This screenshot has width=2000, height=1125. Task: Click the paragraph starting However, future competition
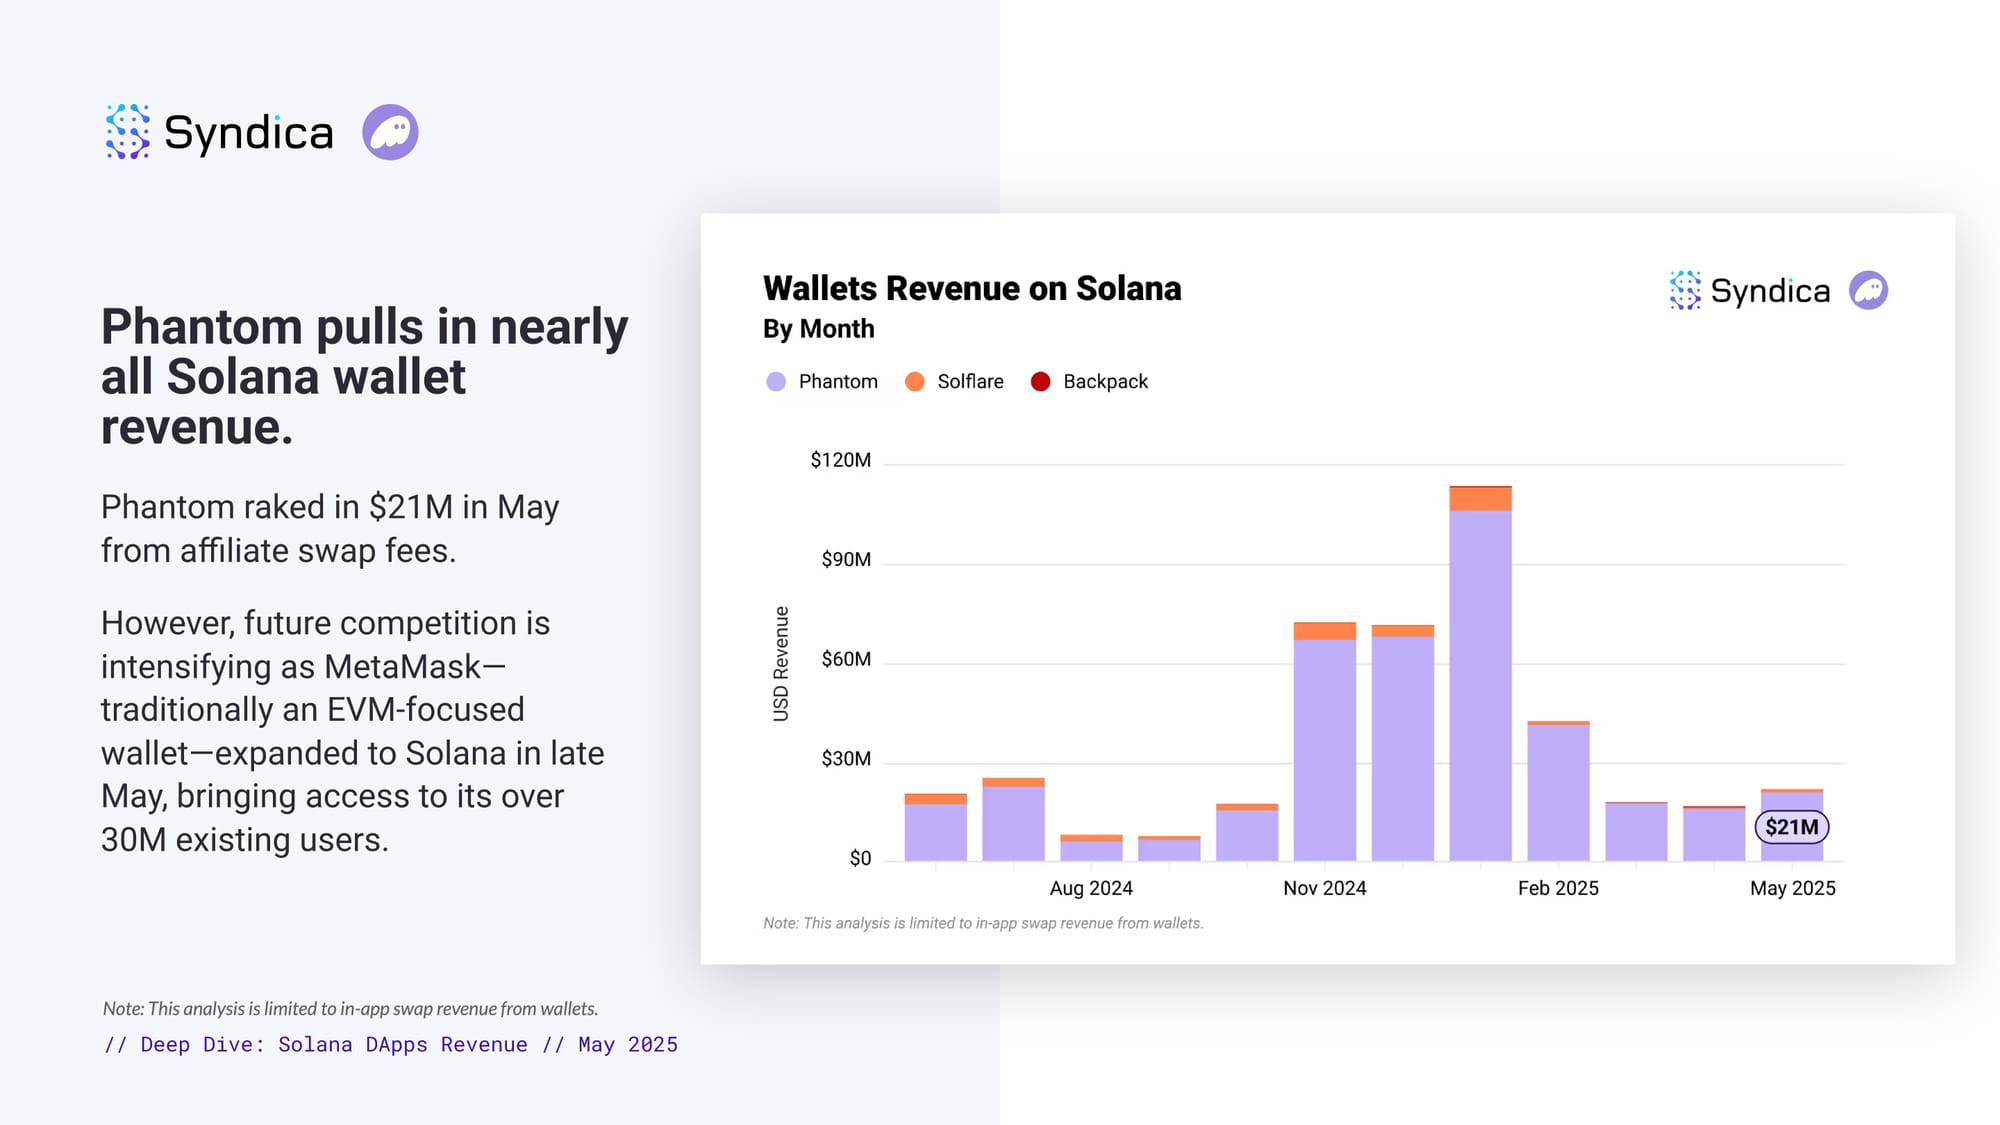pyautogui.click(x=352, y=731)
